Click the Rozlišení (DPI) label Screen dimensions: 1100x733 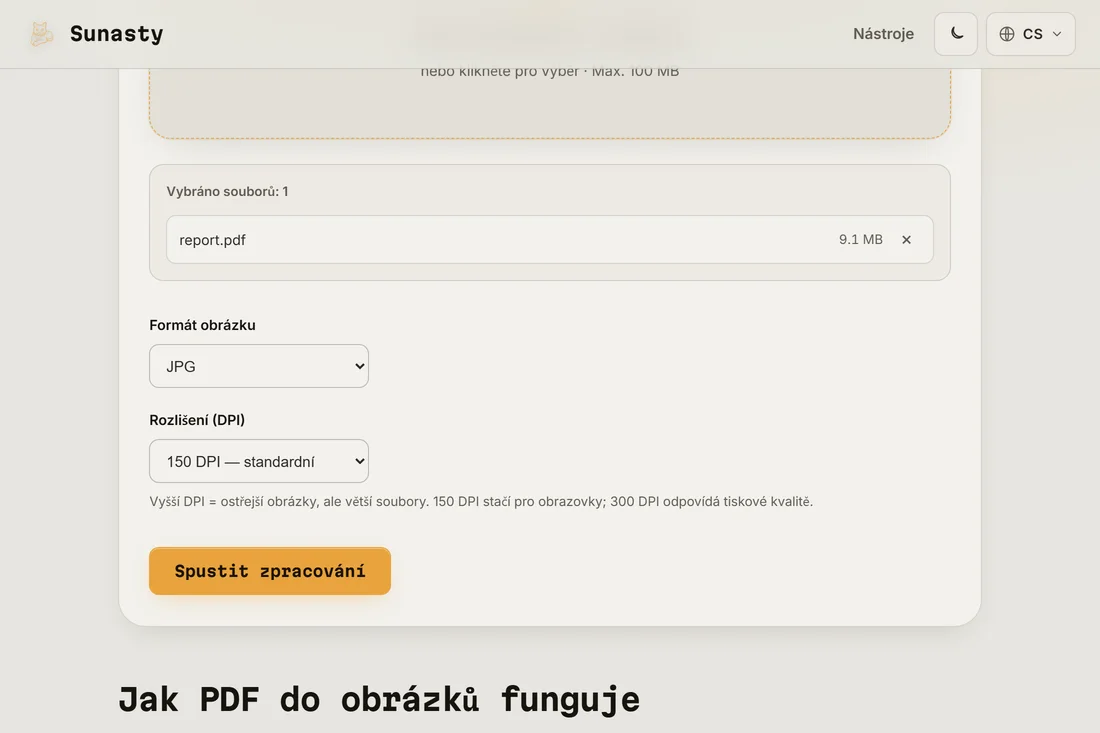tap(197, 419)
